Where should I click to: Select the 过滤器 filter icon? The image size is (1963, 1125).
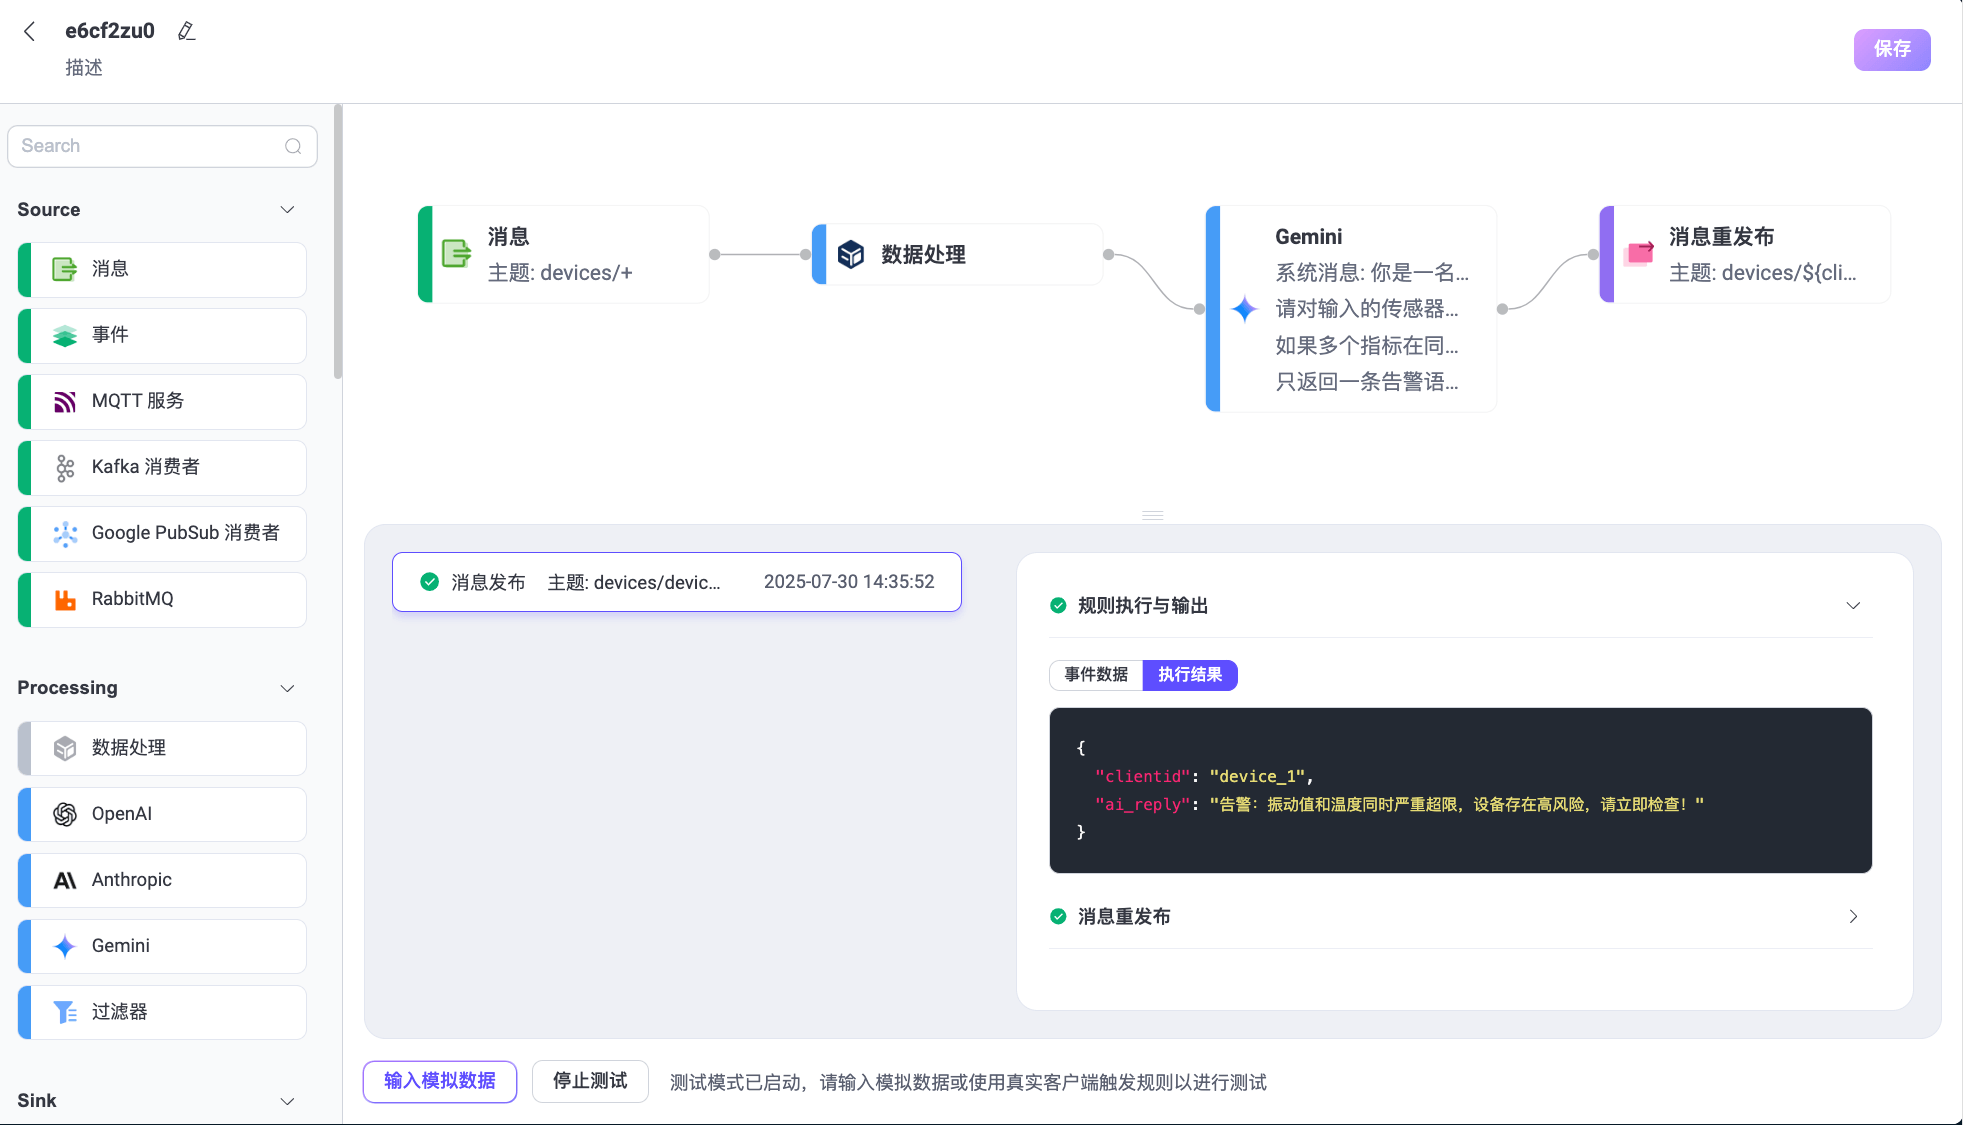pyautogui.click(x=64, y=1012)
